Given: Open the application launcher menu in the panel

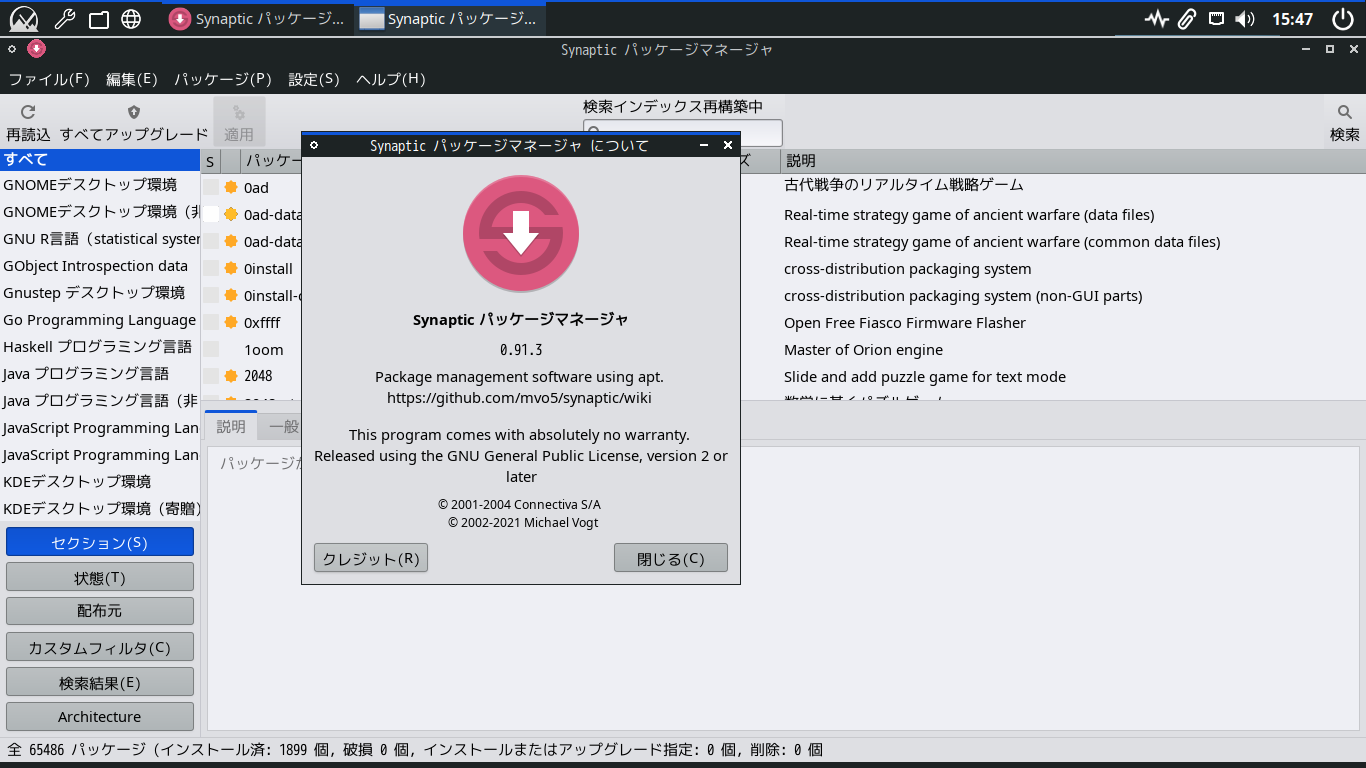Looking at the screenshot, I should (23, 19).
